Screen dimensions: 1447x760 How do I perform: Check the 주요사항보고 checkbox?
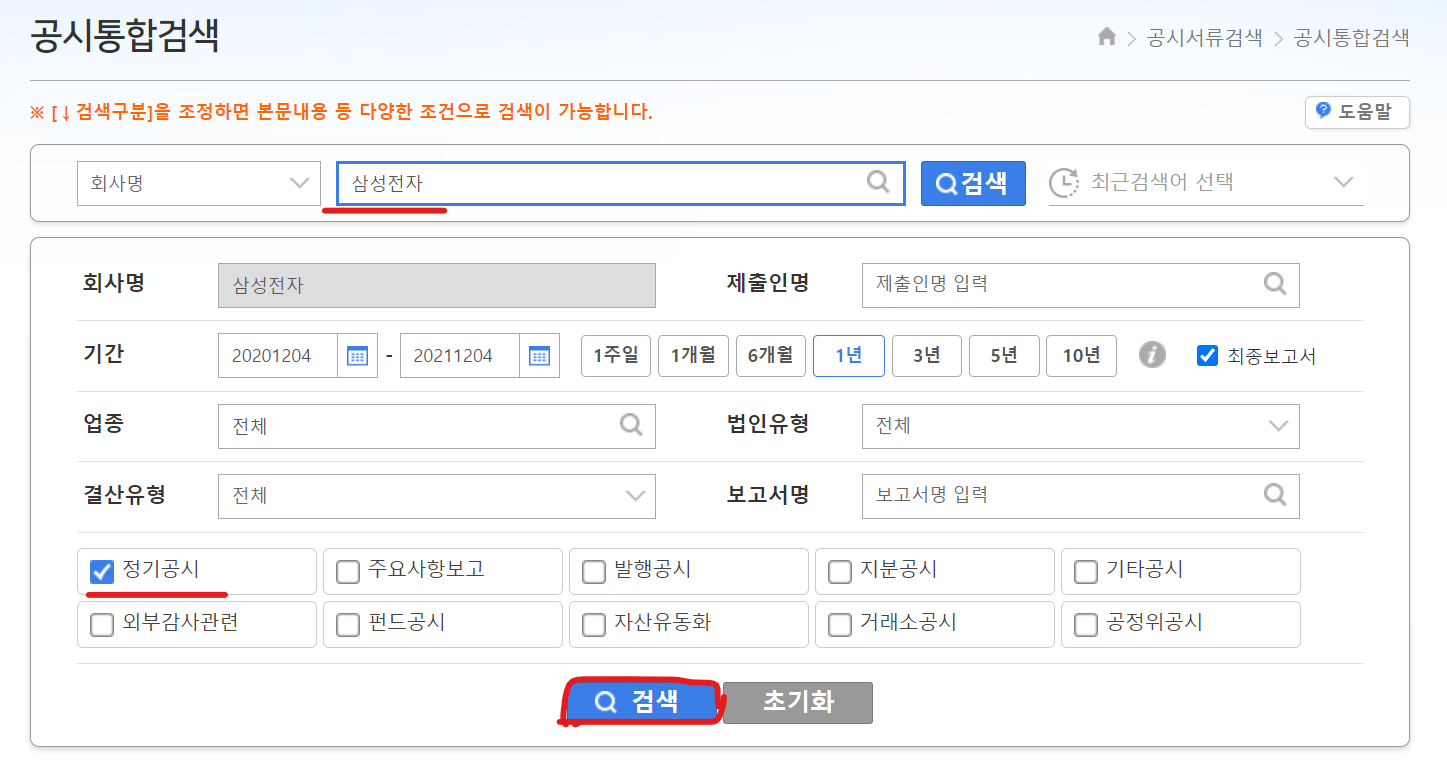[x=347, y=571]
